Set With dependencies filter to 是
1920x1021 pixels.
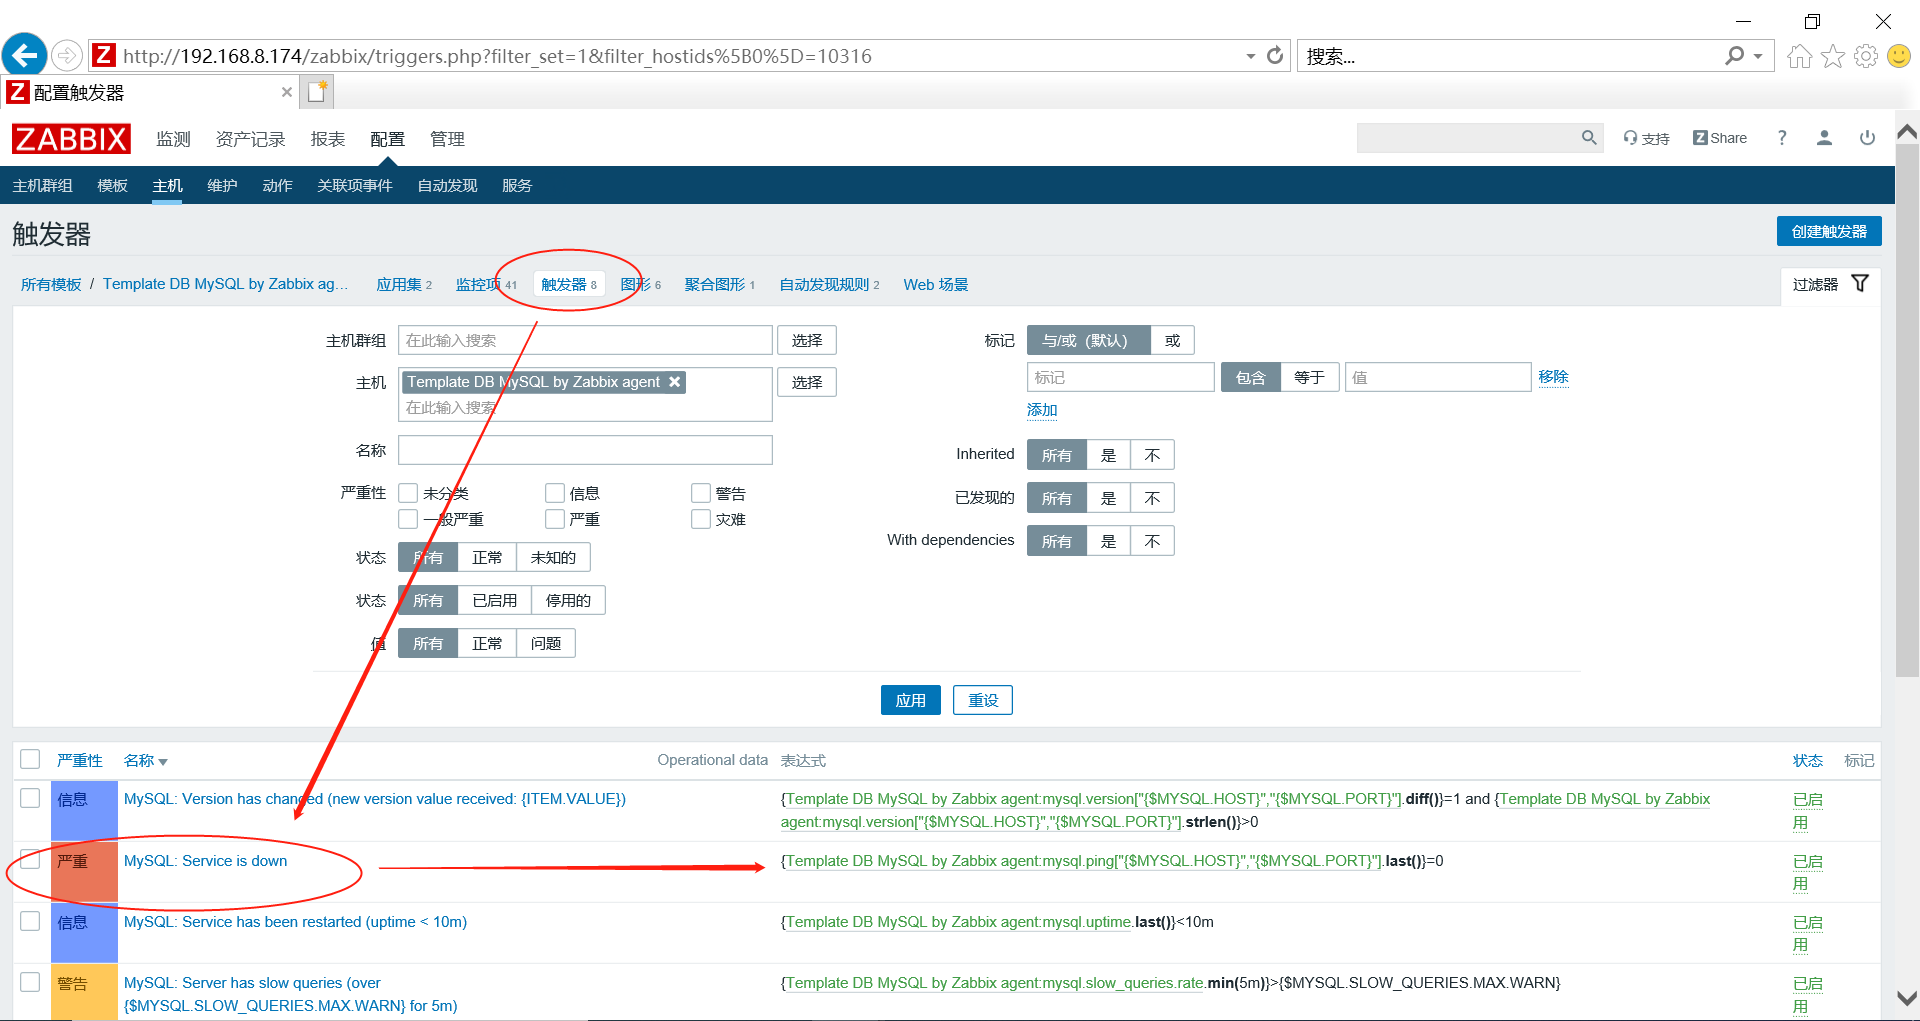coord(1108,541)
